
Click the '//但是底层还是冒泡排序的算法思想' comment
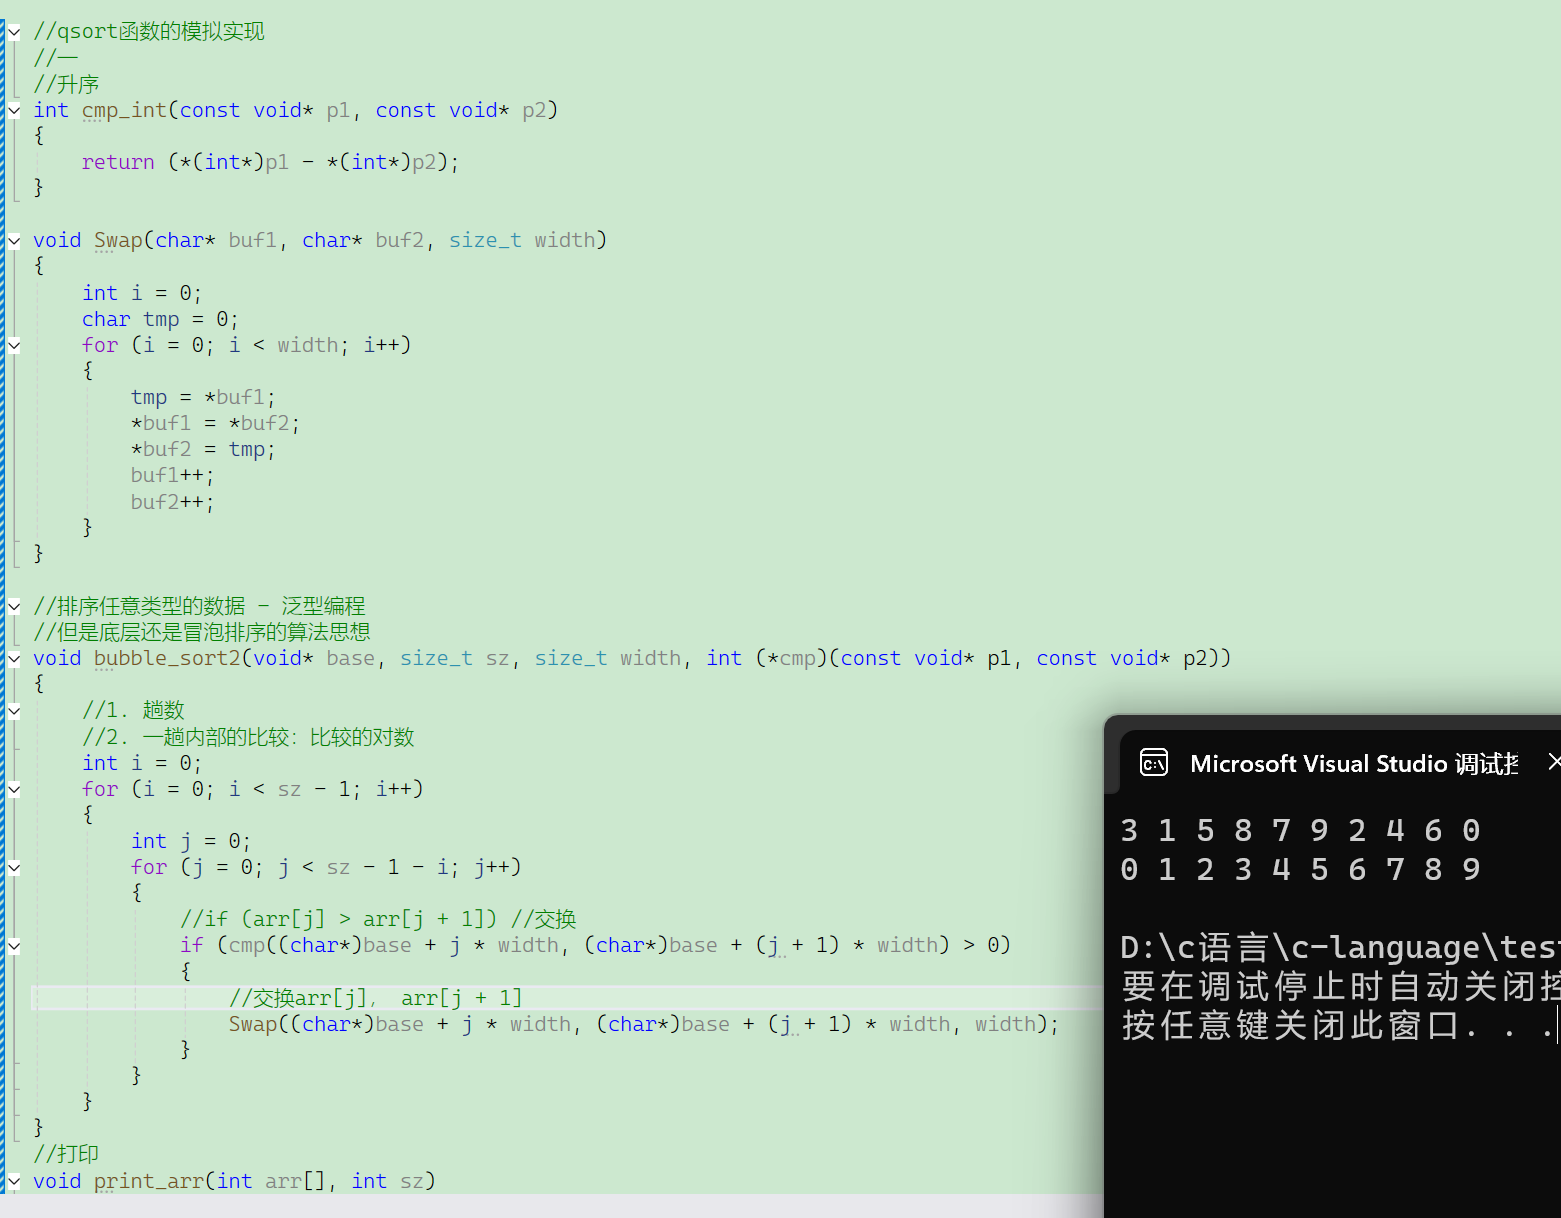click(x=202, y=632)
